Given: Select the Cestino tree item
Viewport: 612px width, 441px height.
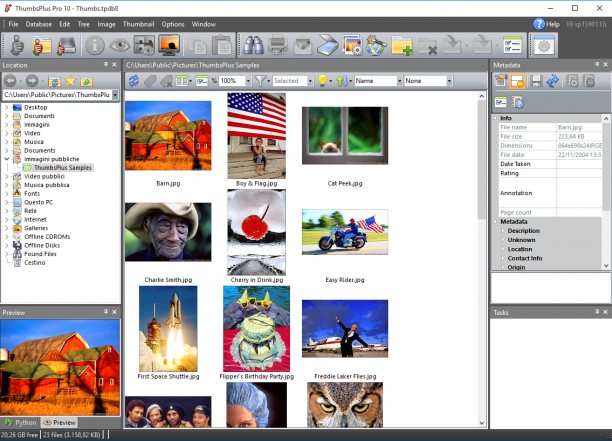Looking at the screenshot, I should pos(34,263).
